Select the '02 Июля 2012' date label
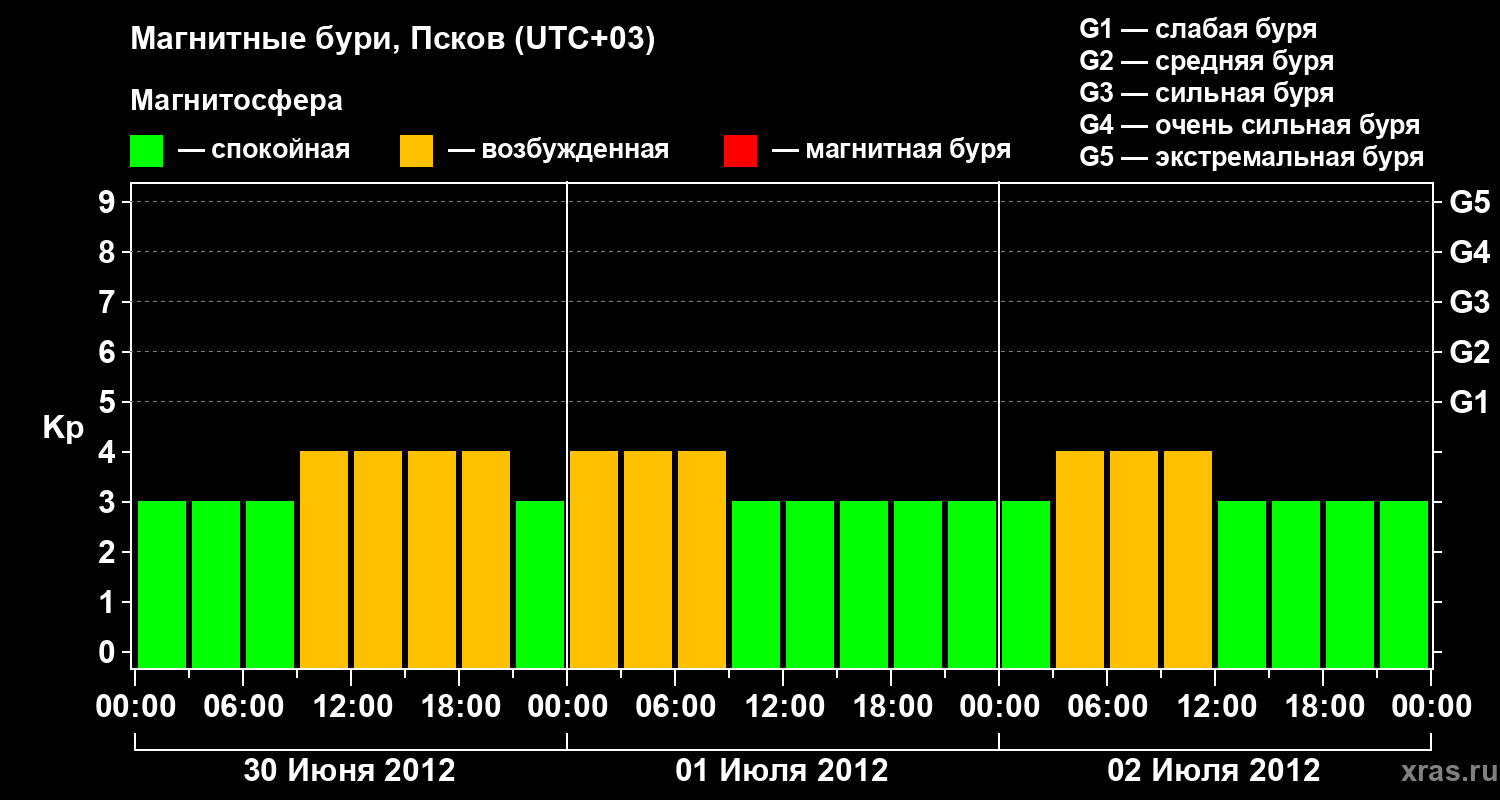 (1214, 771)
